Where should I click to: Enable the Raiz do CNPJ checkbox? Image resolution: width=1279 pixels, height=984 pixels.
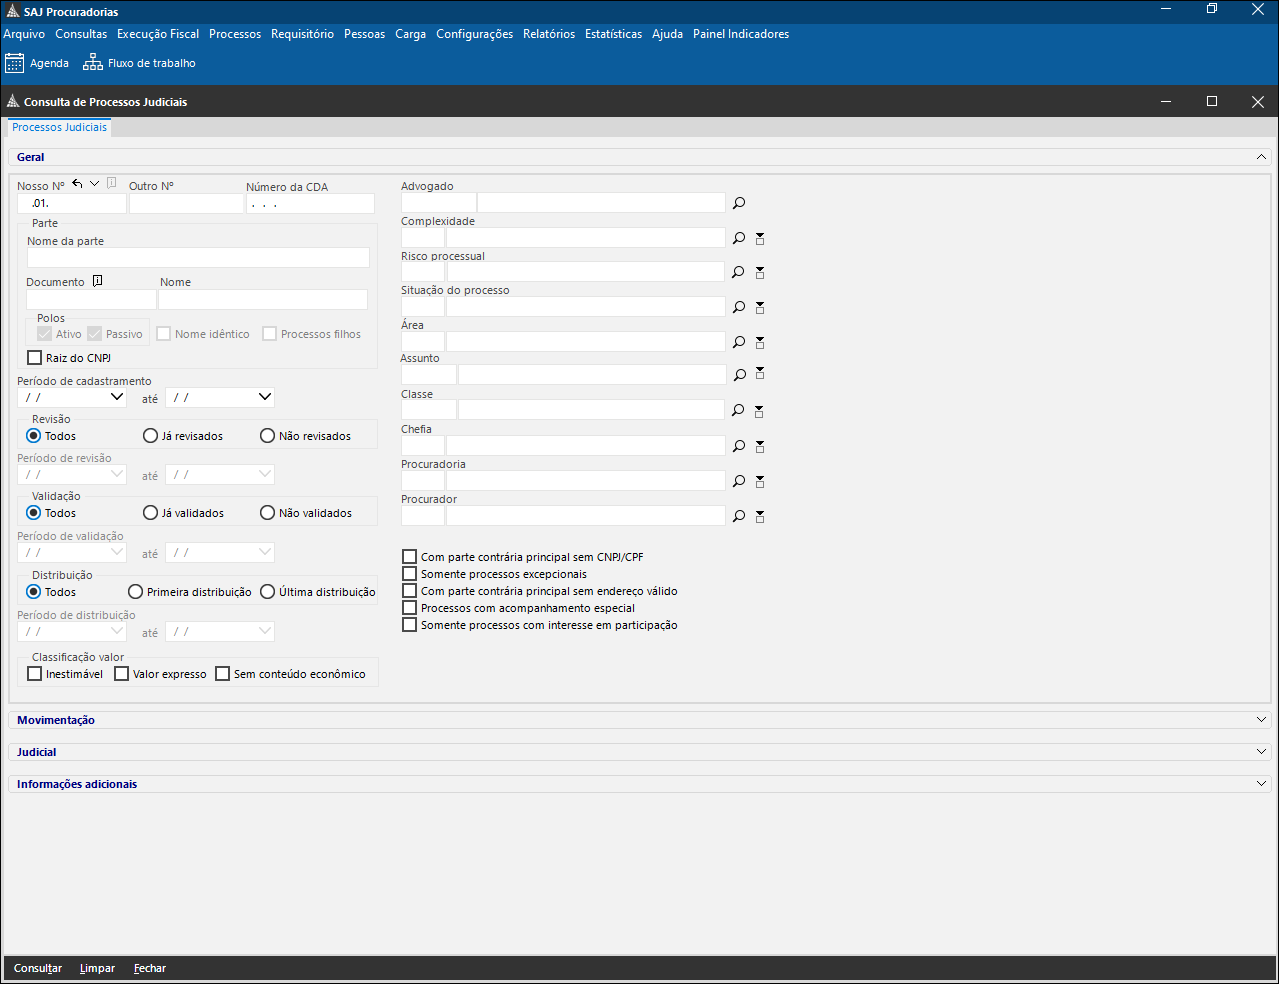35,358
